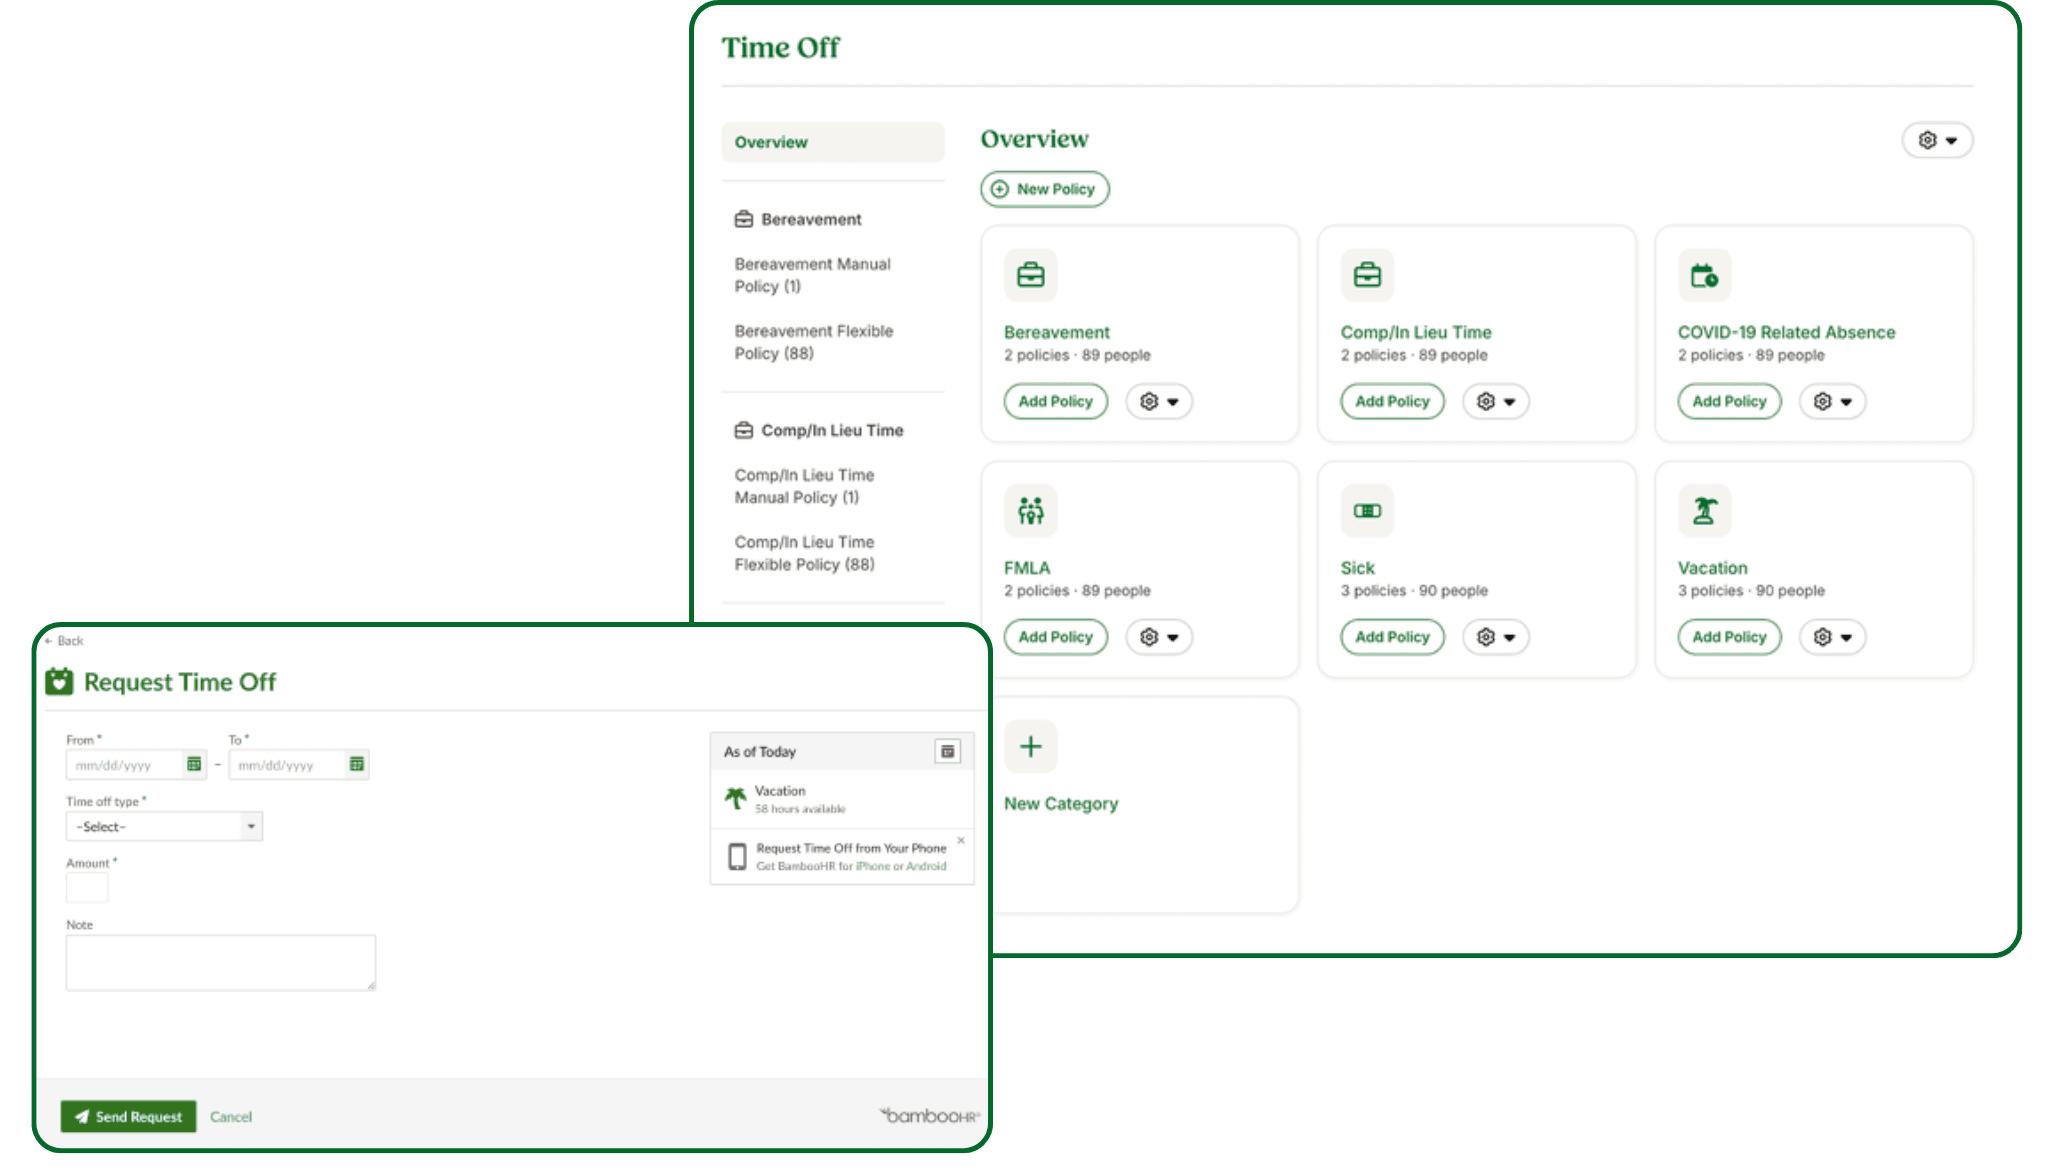Click the New Category plus icon
Image resolution: width=2048 pixels, height=1176 pixels.
tap(1030, 746)
